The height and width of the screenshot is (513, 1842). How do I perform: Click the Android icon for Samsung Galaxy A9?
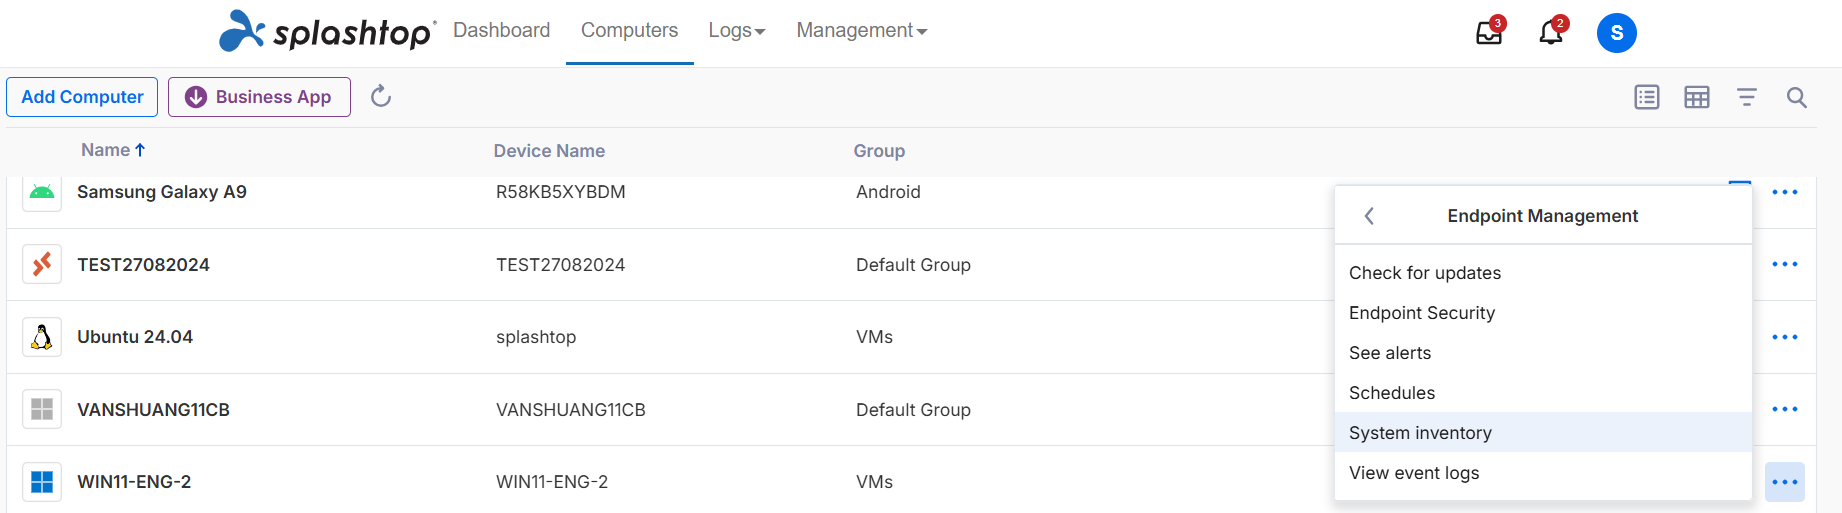[x=42, y=192]
